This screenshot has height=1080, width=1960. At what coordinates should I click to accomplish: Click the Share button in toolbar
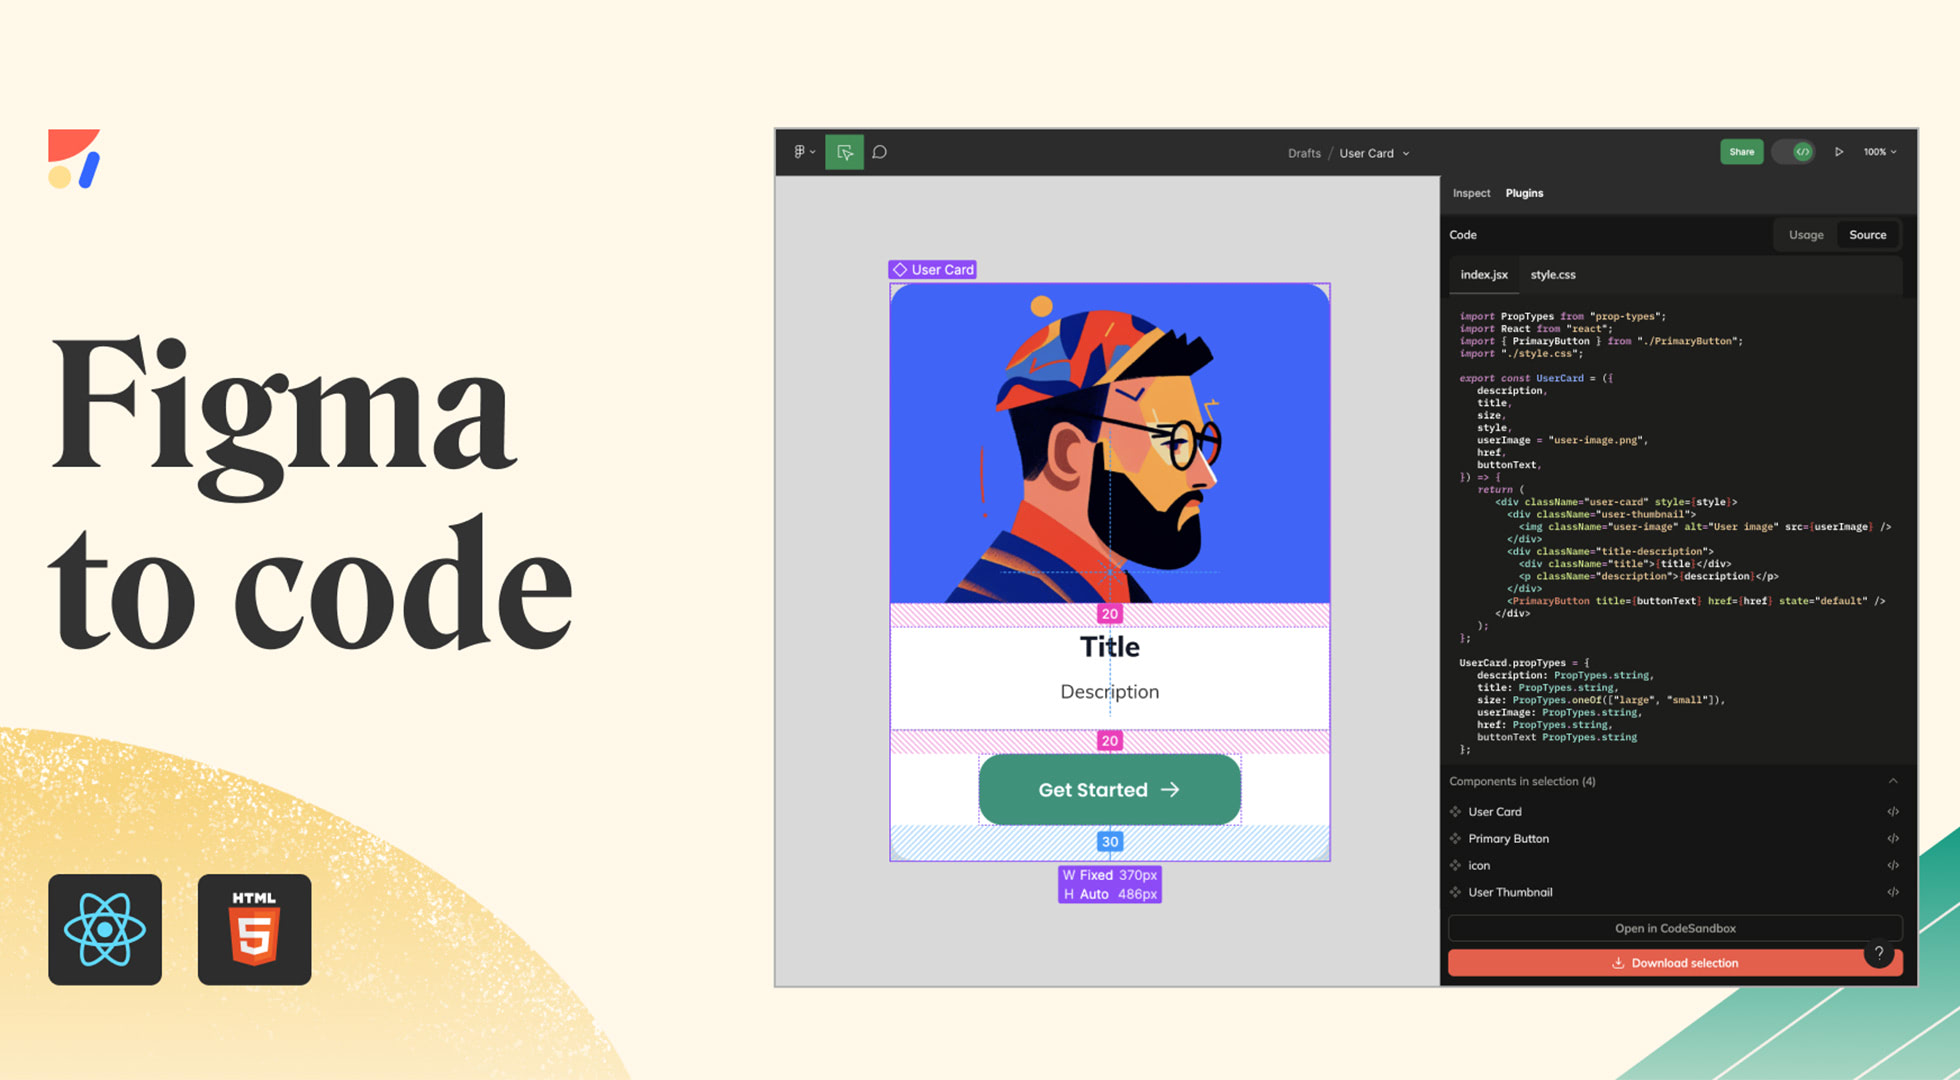pyautogui.click(x=1743, y=152)
